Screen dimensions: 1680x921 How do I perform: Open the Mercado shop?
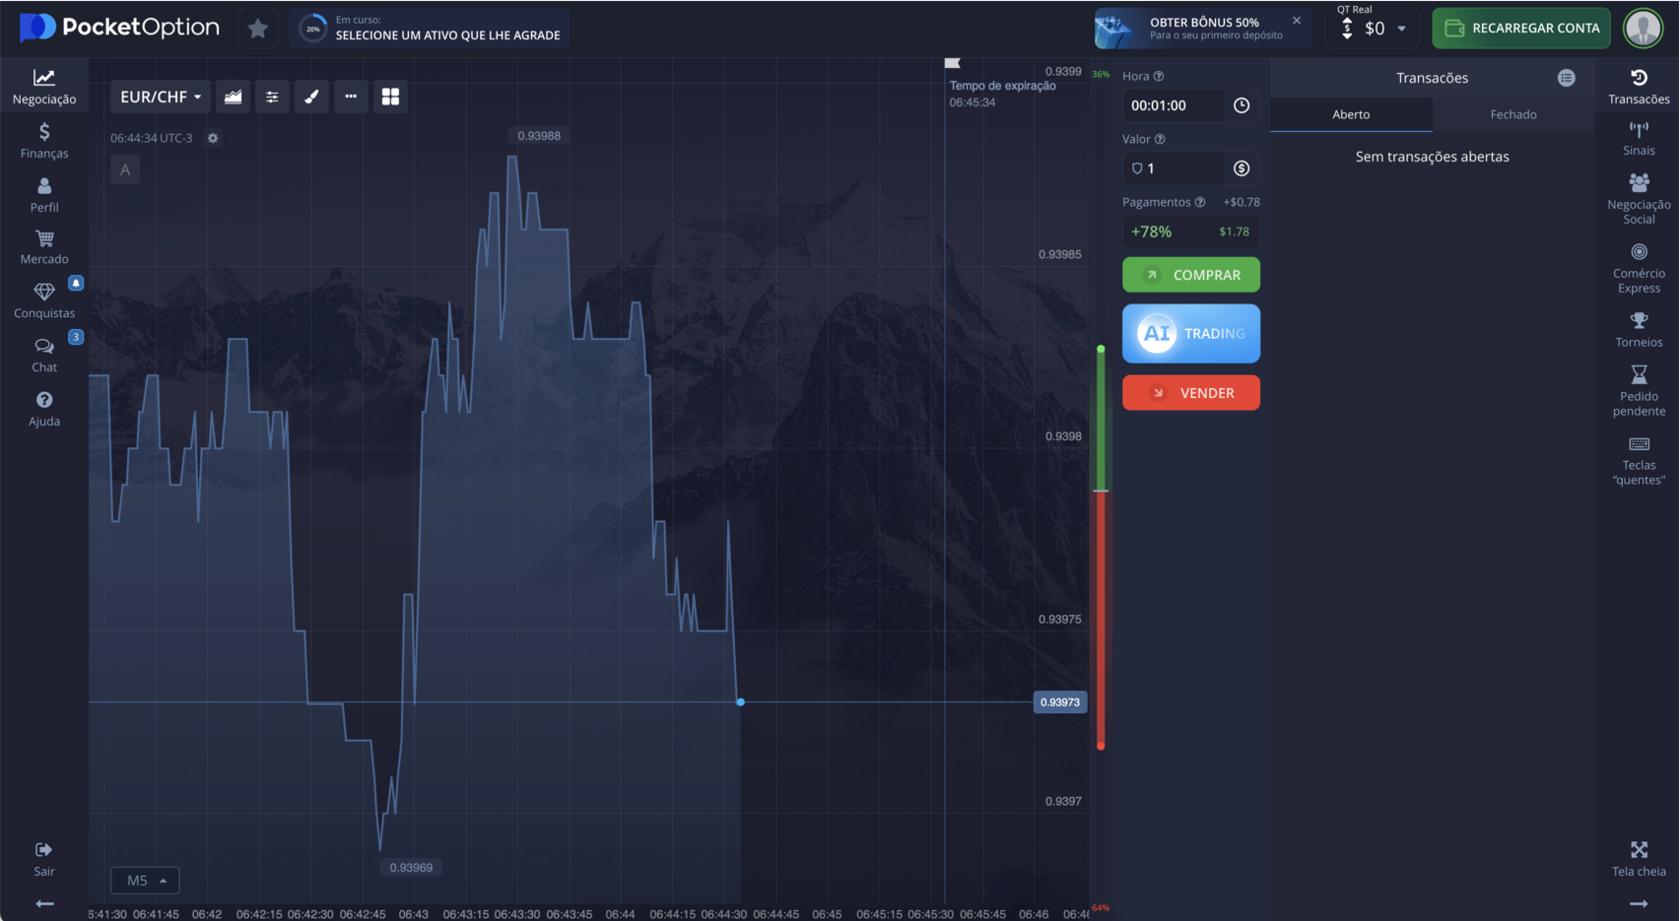click(x=44, y=247)
